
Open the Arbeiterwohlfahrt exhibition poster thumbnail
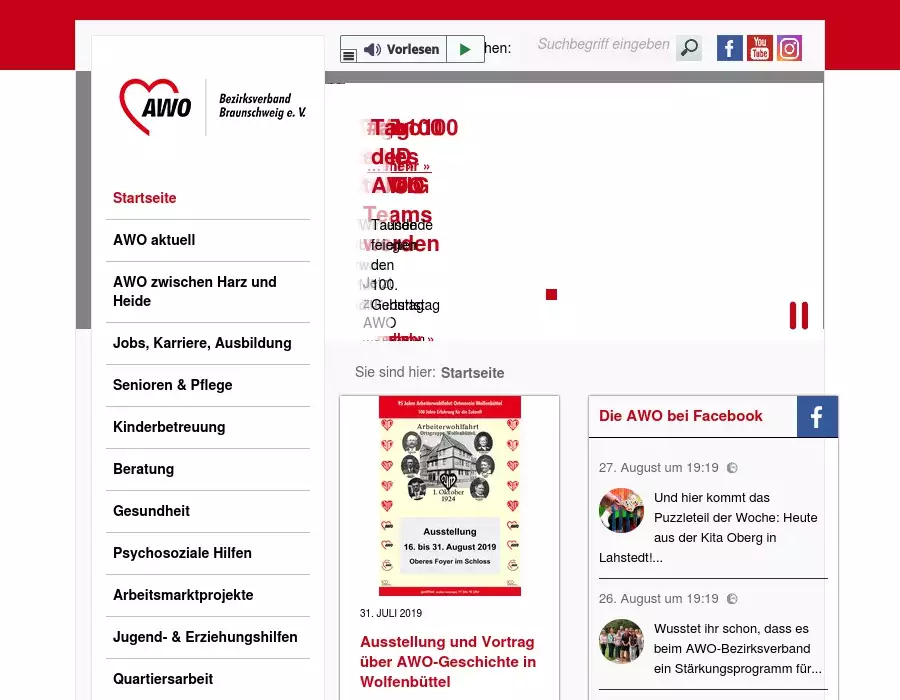[x=449, y=496]
